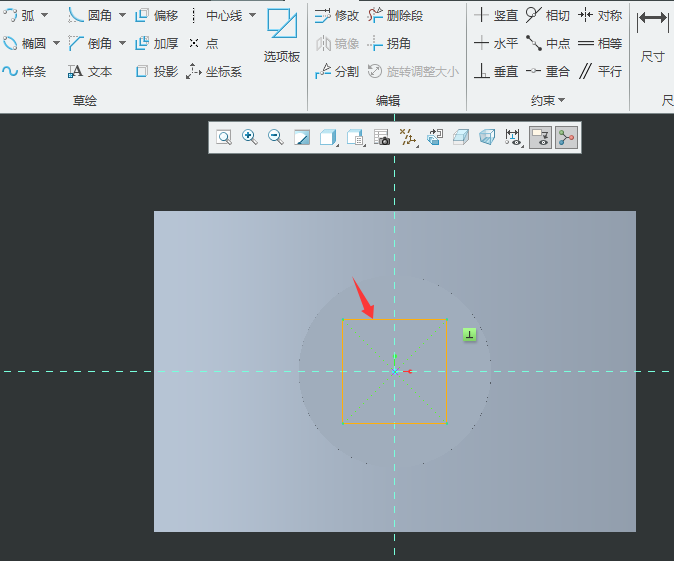Open the 选项板 (palette) button

point(282,36)
